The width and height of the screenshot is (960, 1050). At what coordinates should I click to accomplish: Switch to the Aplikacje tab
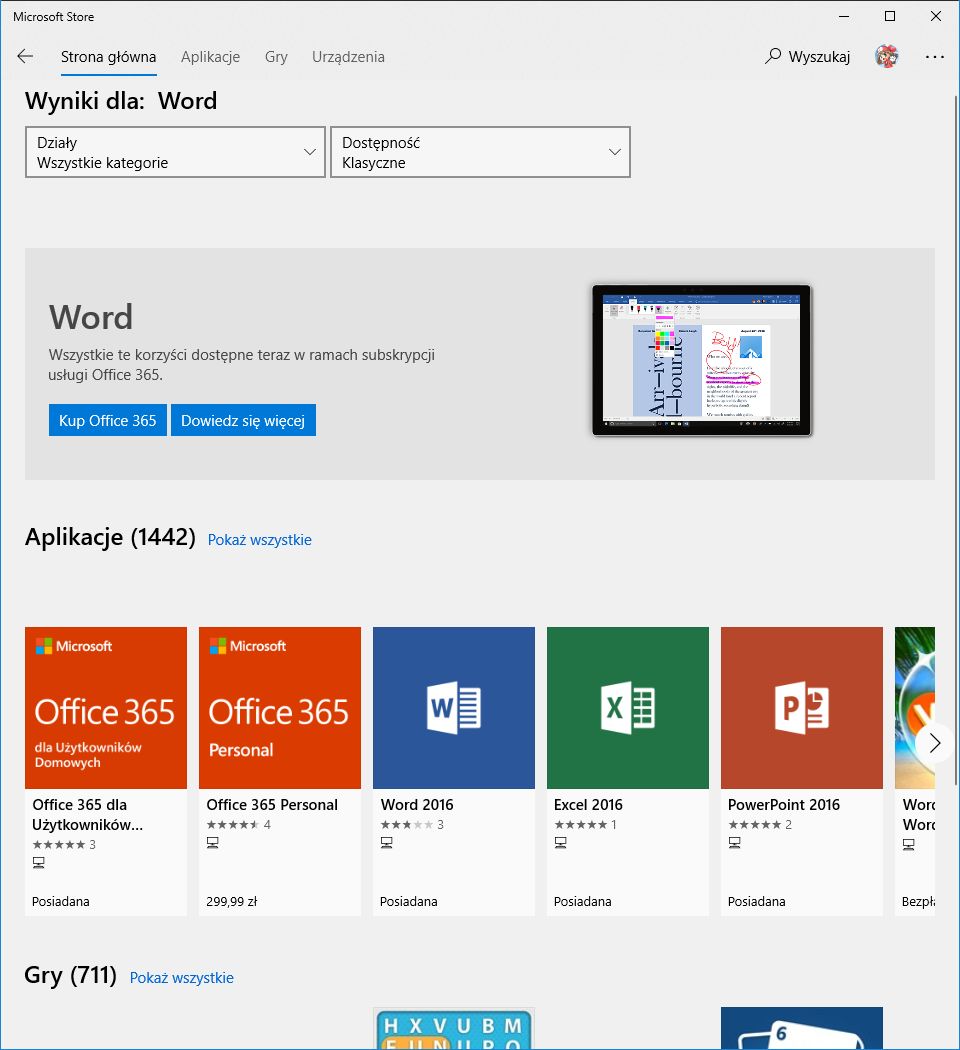click(x=210, y=57)
